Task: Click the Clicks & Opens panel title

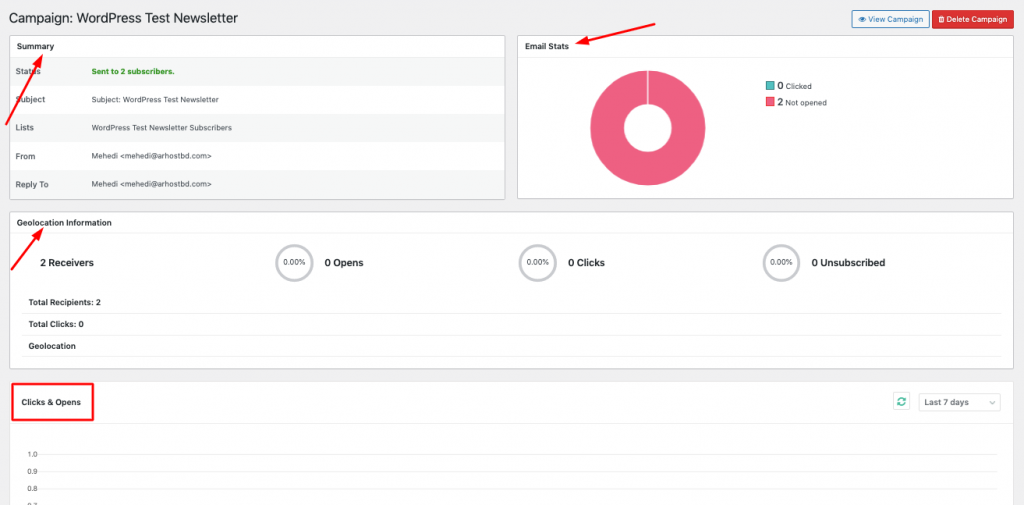Action: pos(51,402)
